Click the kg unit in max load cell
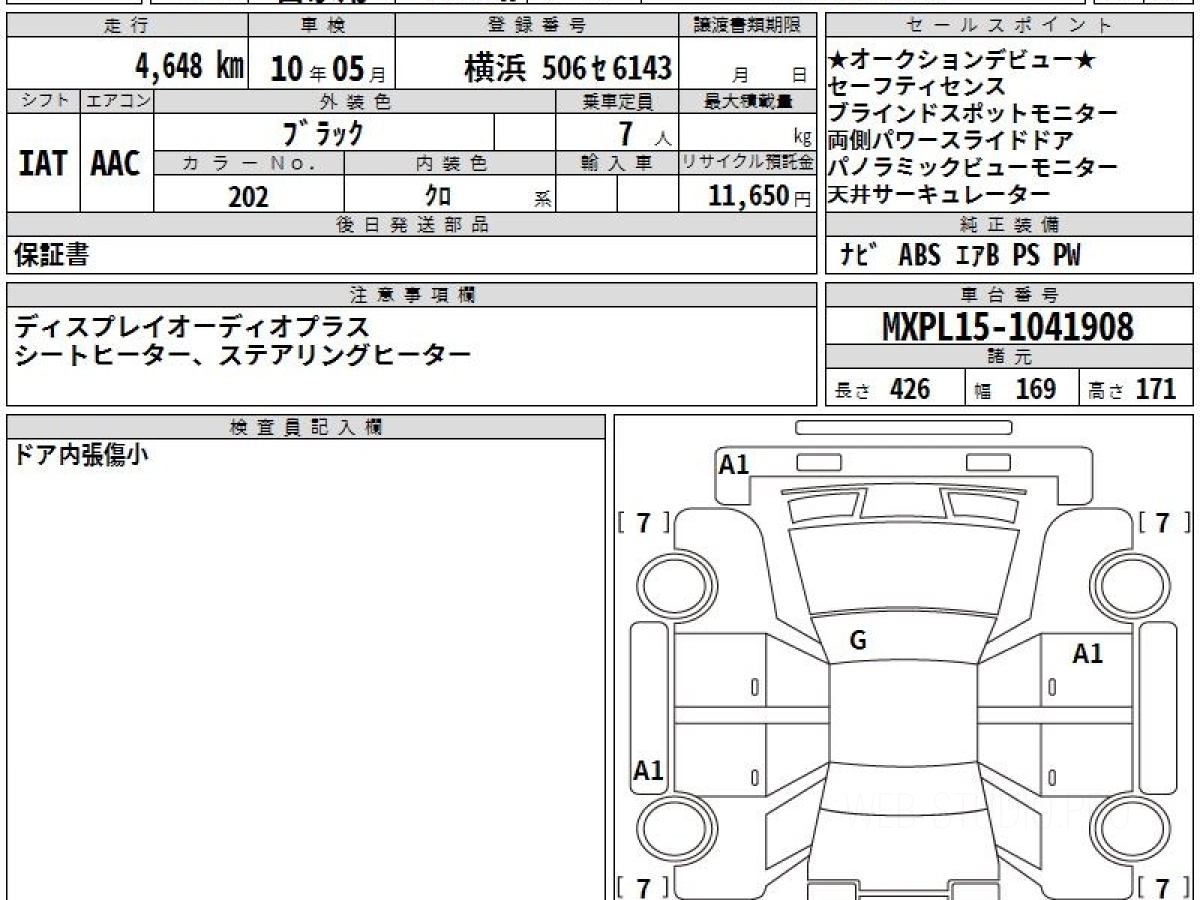The width and height of the screenshot is (1200, 900). (802, 139)
